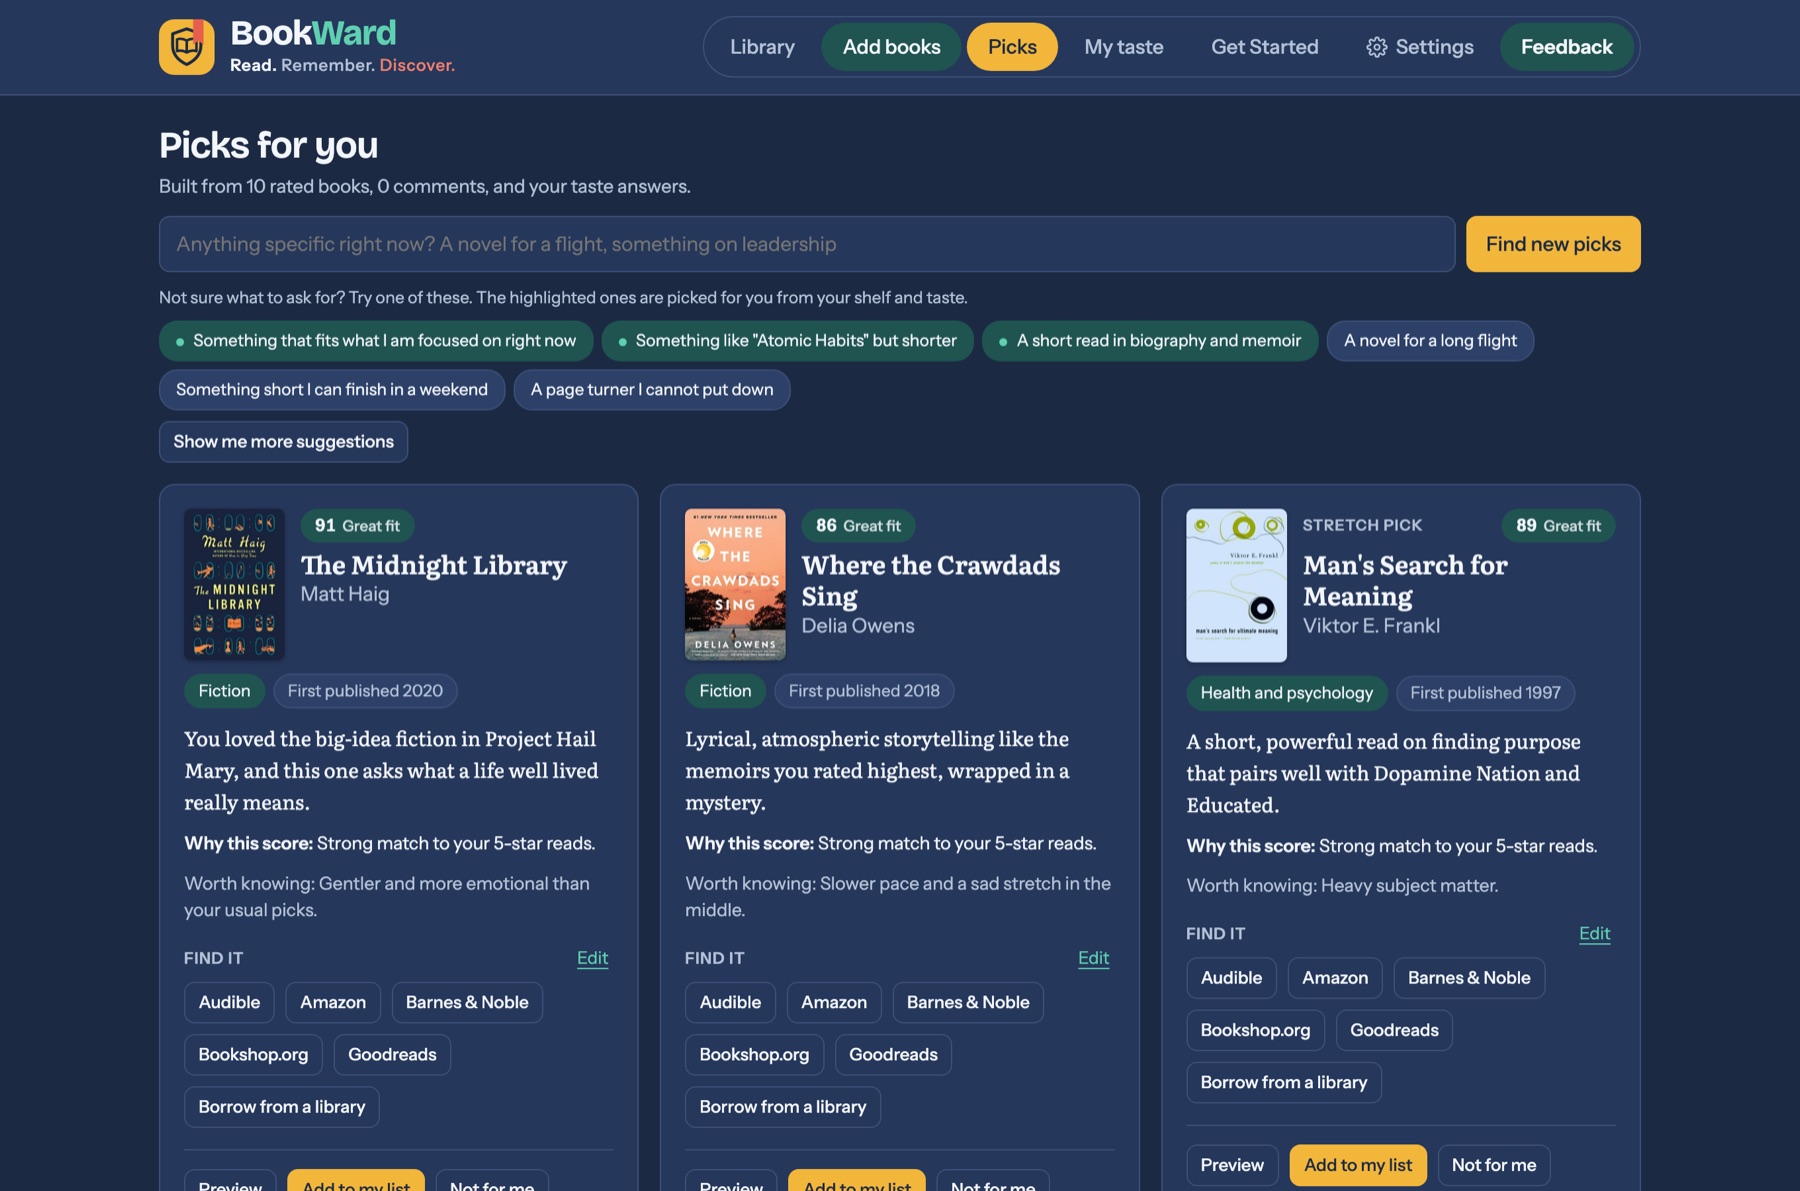Click author name Delia Owens

[x=858, y=626]
